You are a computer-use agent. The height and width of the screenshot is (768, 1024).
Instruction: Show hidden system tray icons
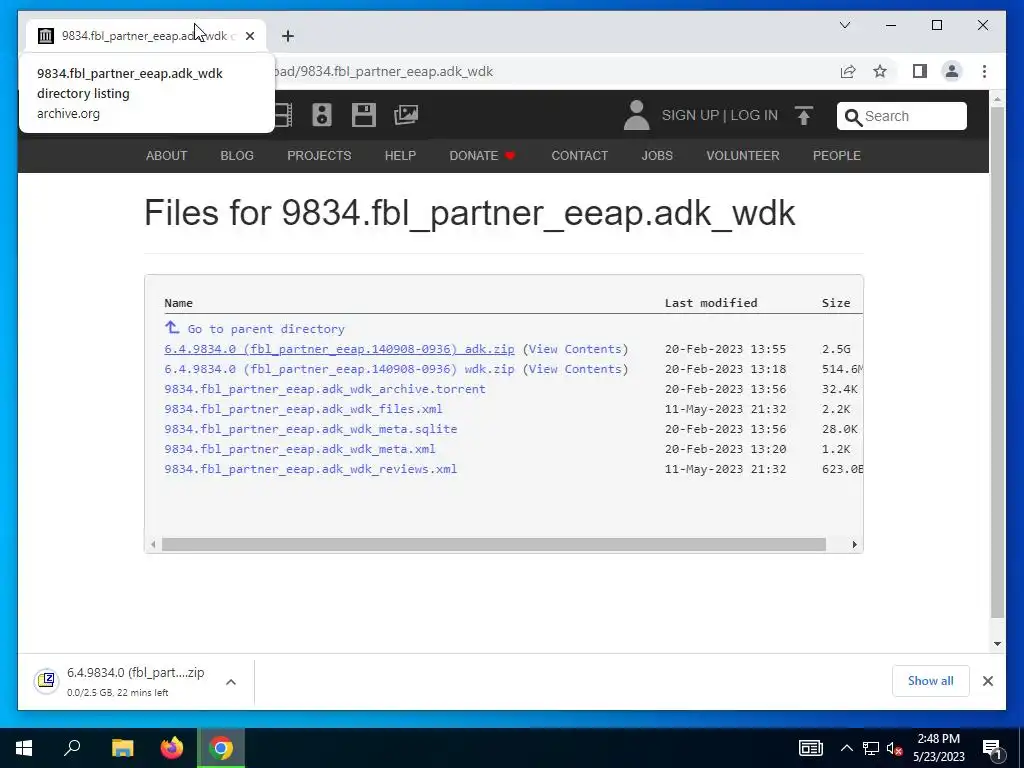(846, 748)
